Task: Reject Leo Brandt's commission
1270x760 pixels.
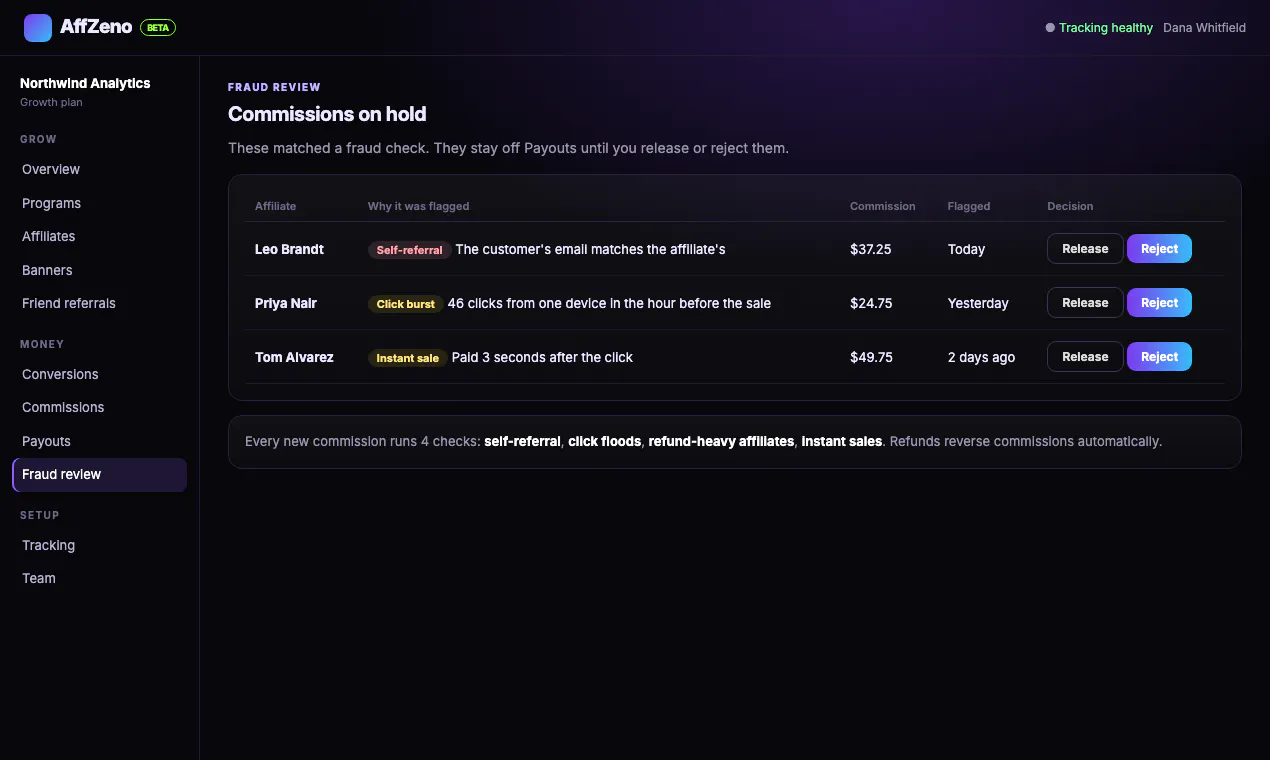Action: tap(1159, 249)
